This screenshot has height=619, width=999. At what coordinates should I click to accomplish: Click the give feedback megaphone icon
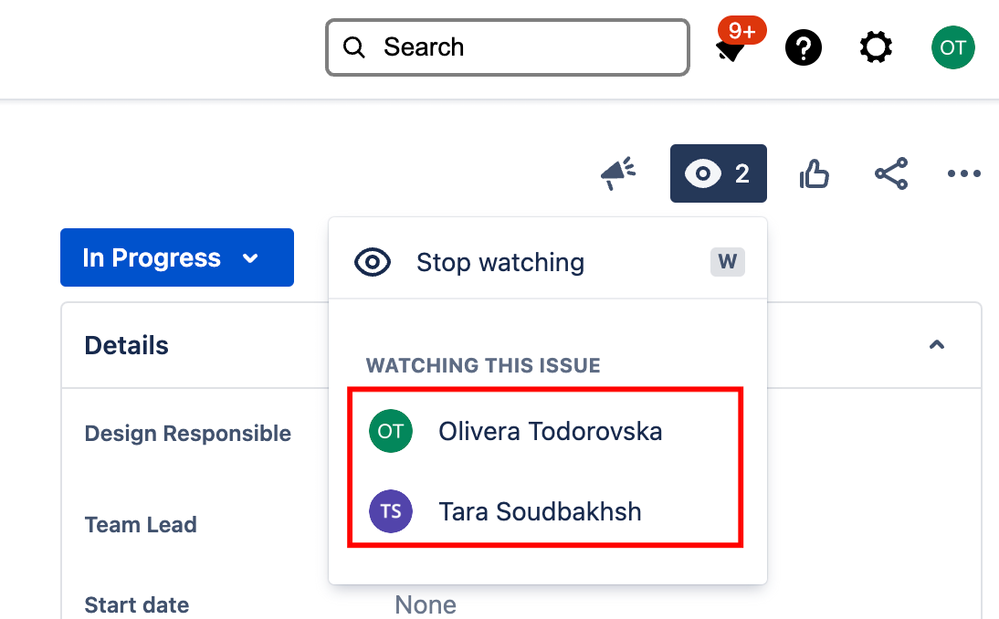click(x=618, y=173)
